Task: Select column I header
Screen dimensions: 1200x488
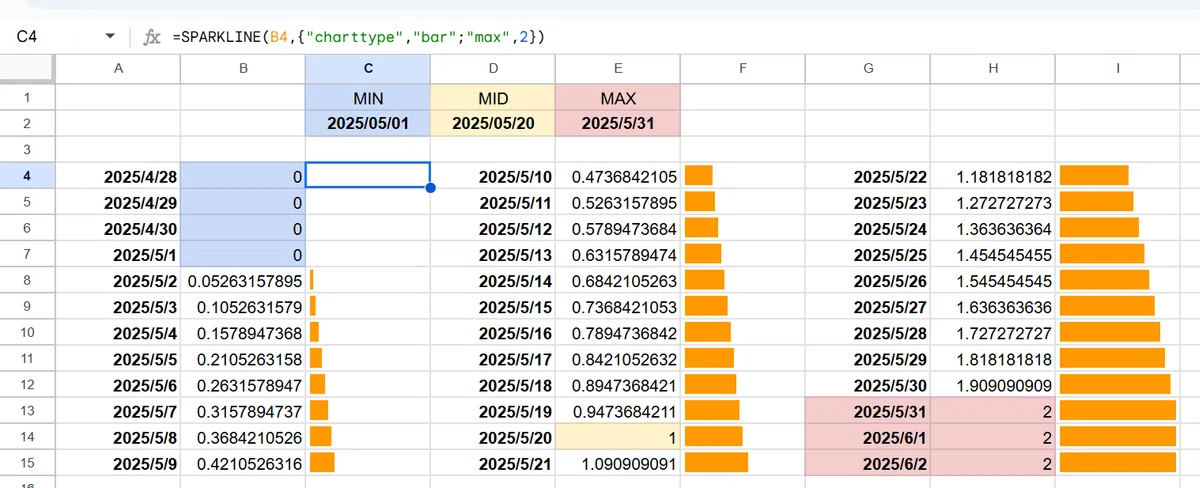Action: tap(1118, 68)
